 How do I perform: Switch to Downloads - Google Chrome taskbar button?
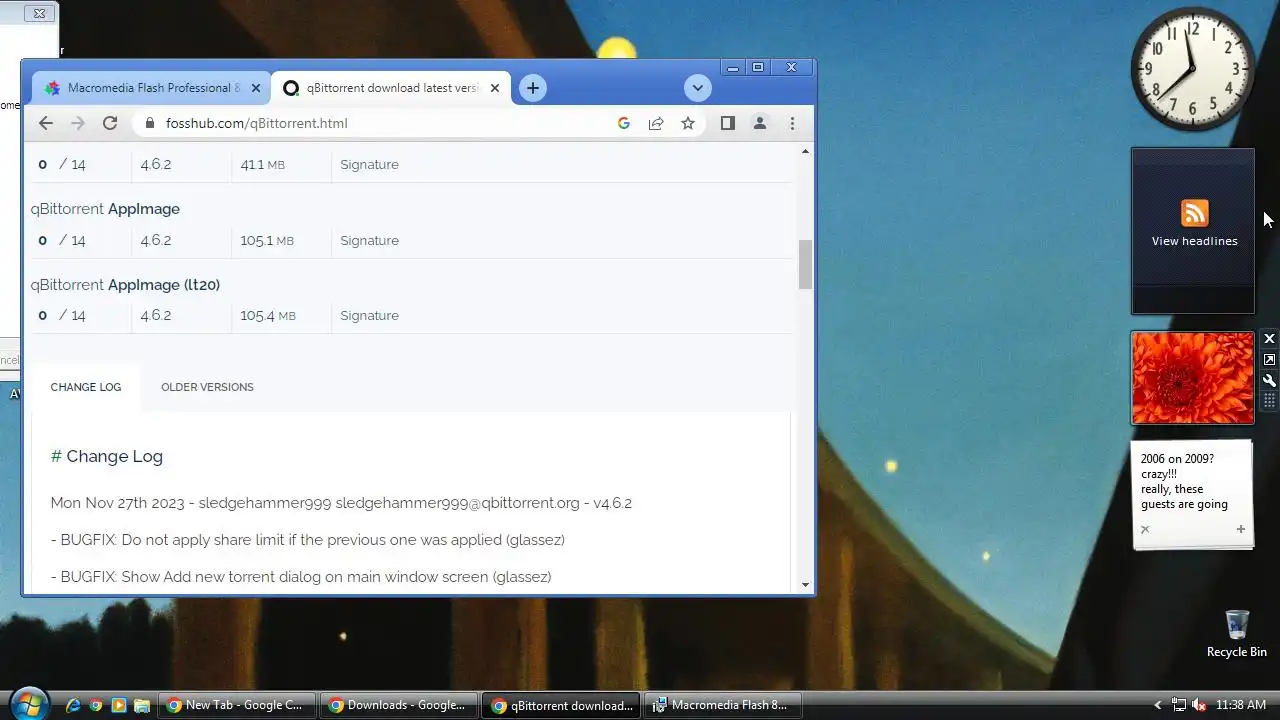coord(399,705)
